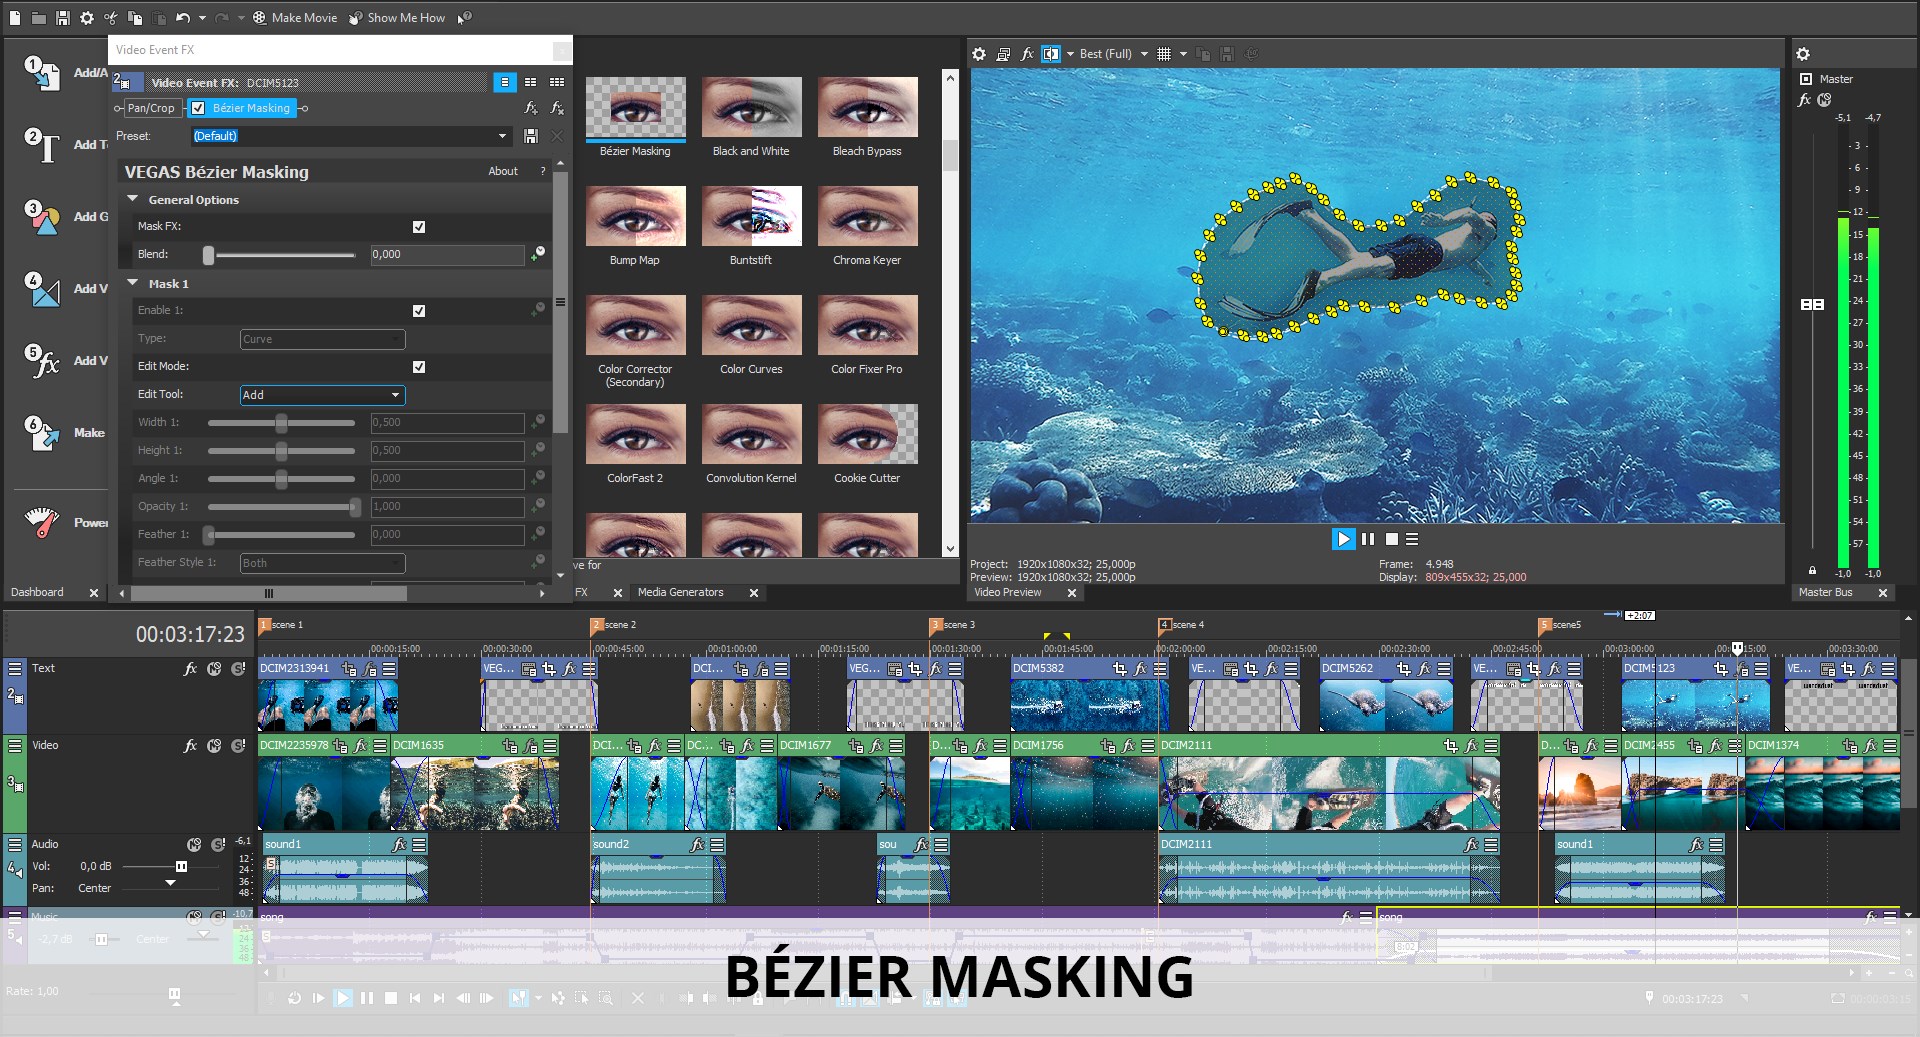Open the project properties gear icon
This screenshot has width=1920, height=1037.
tap(87, 17)
